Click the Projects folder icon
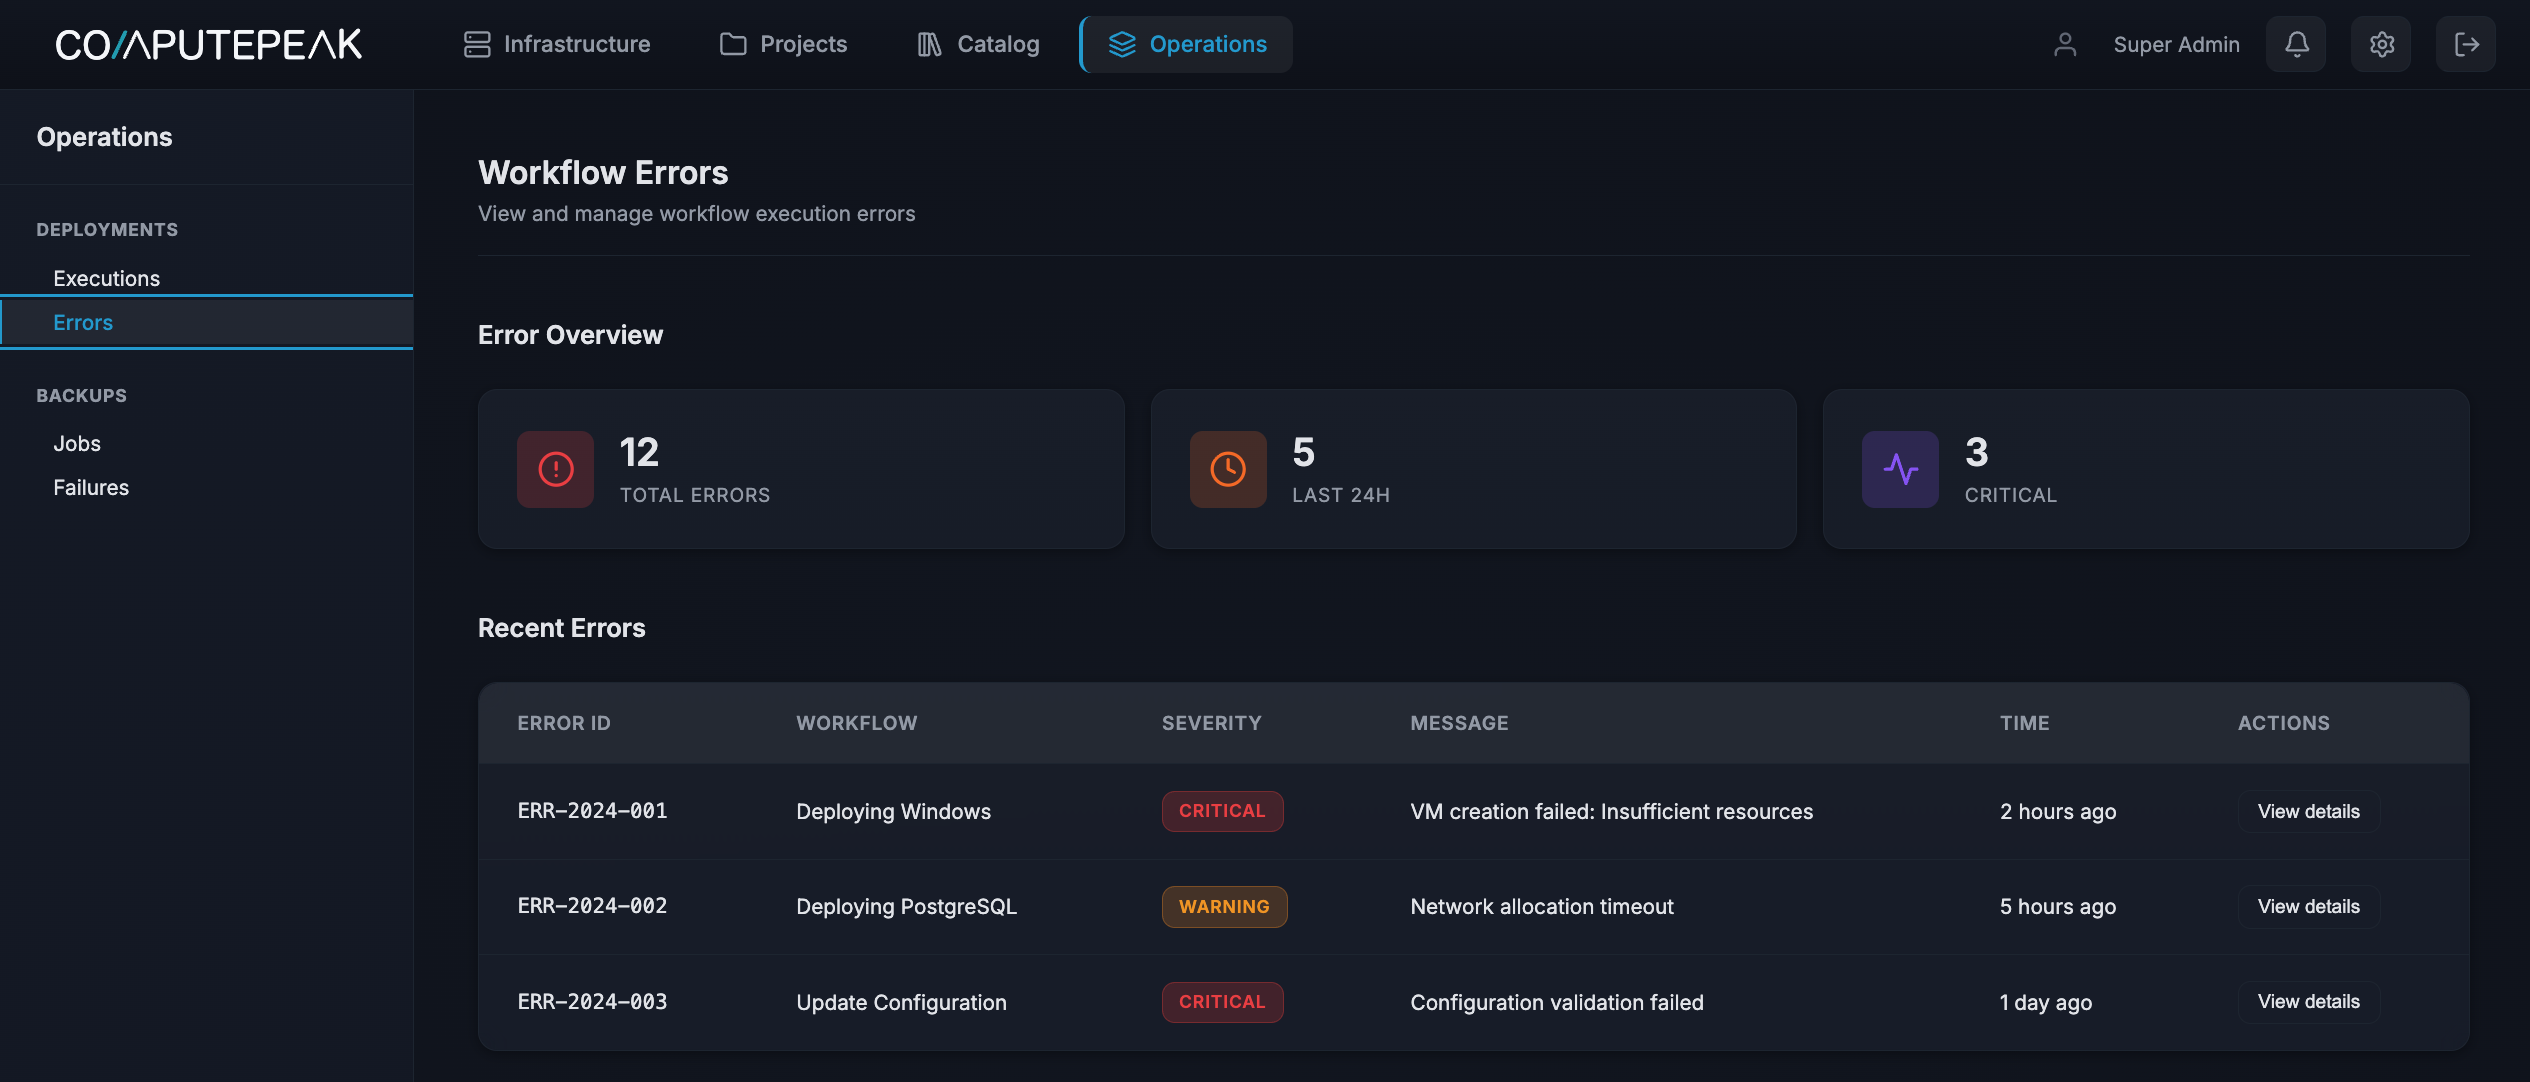 [x=733, y=44]
